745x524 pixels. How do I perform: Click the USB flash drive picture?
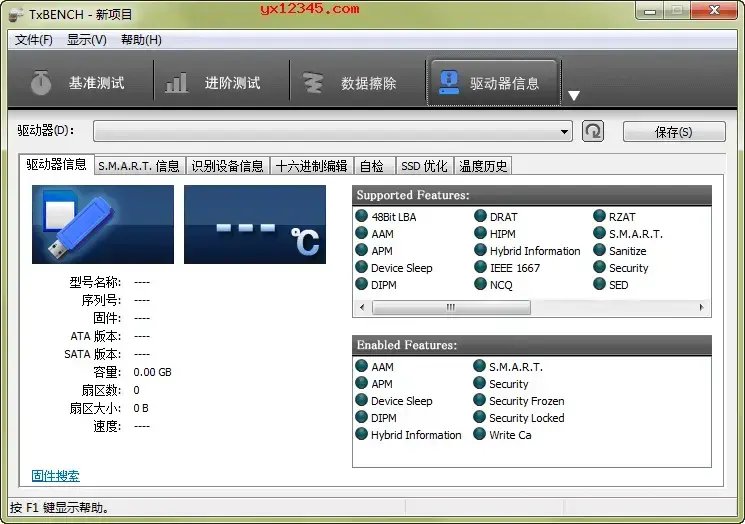point(103,224)
